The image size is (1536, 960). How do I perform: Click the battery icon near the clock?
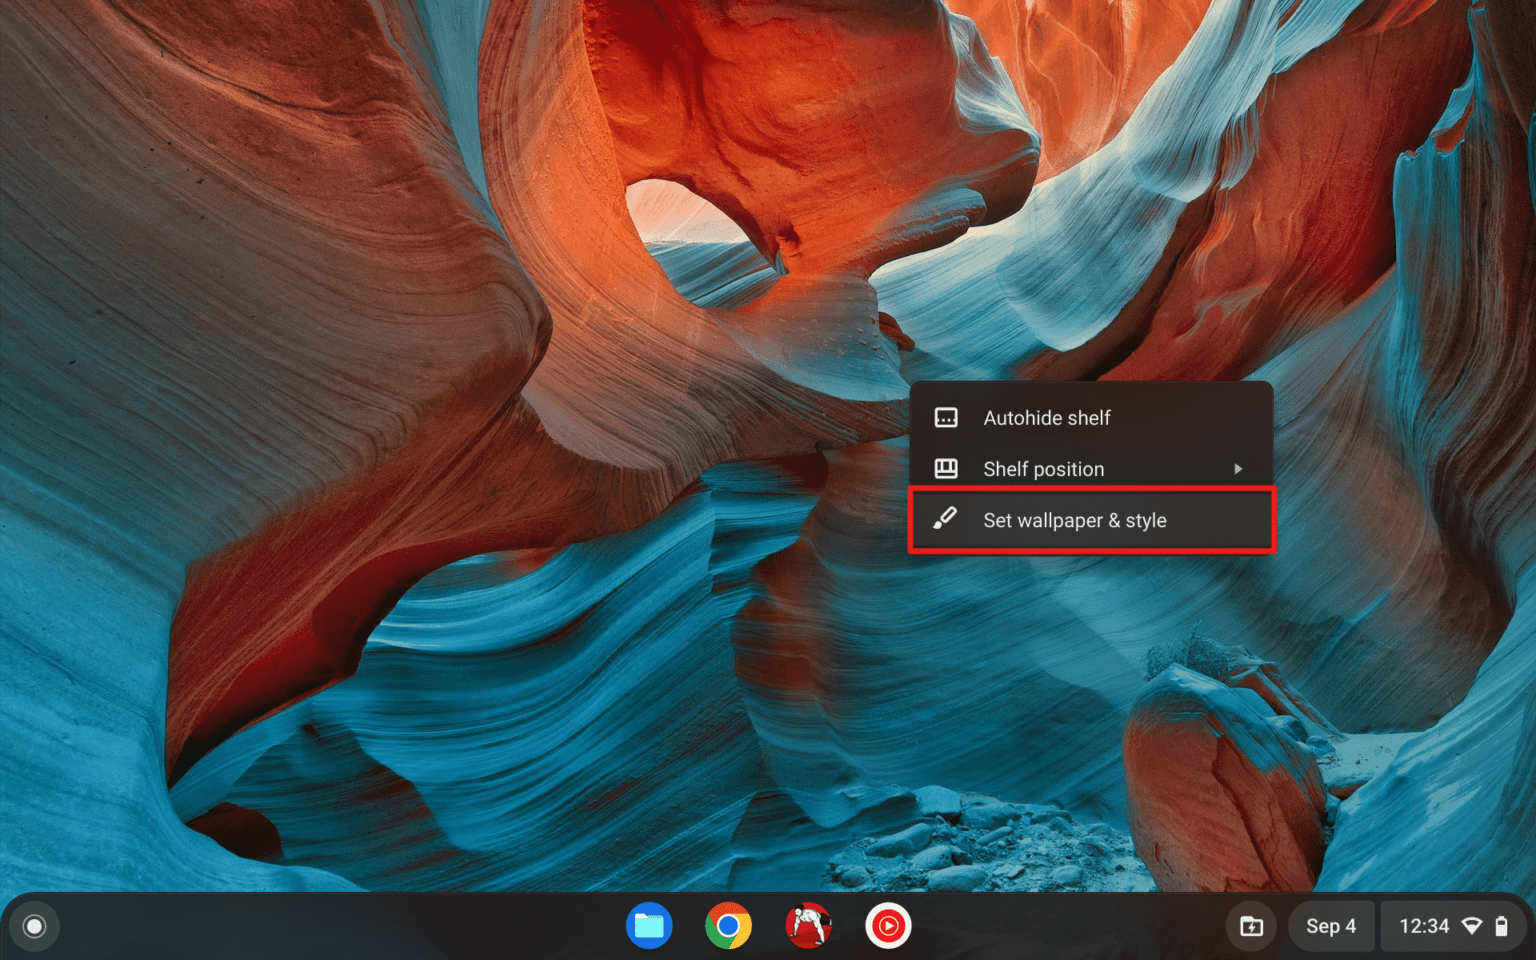[1503, 926]
